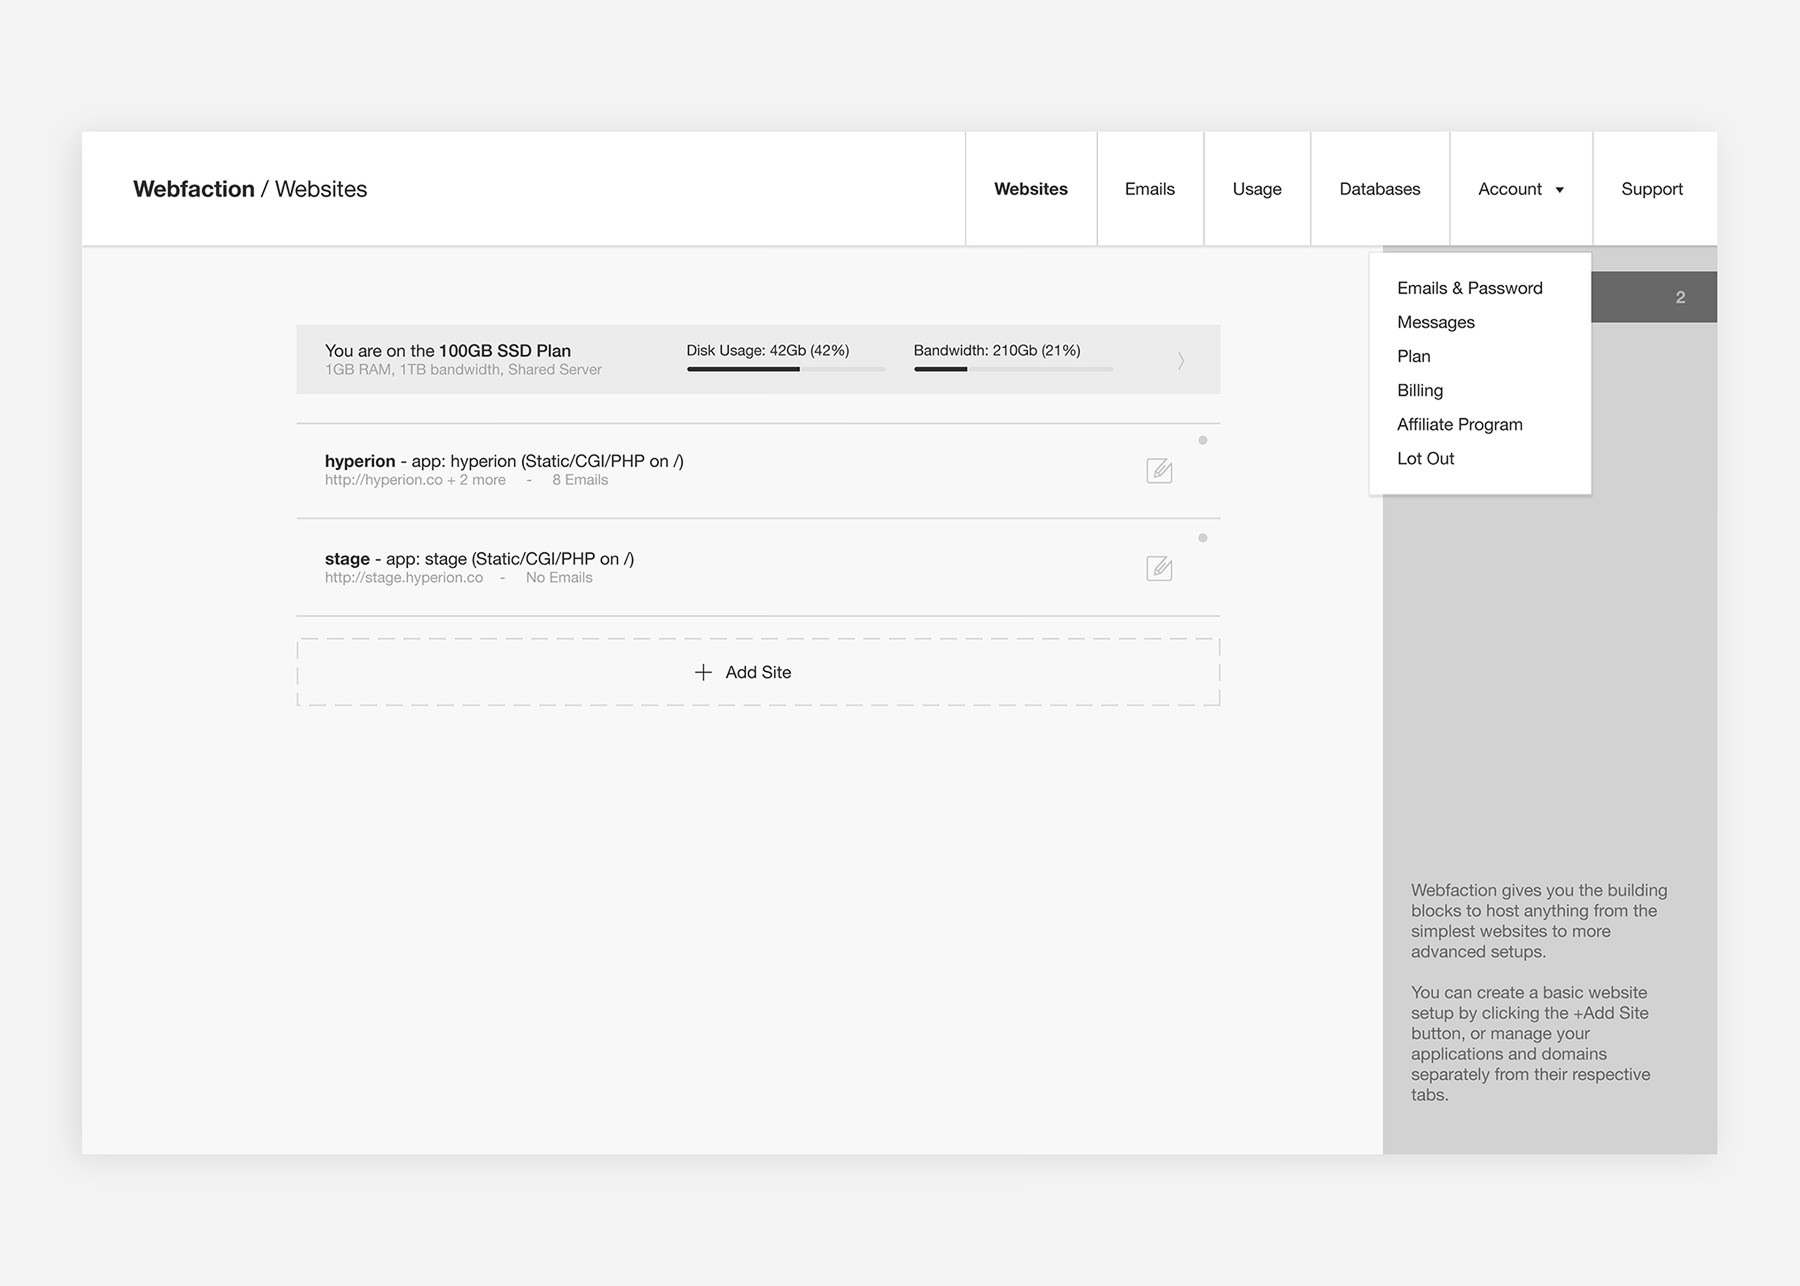Screen dimensions: 1800x1286
Task: Click the 100GB SSD Plan text
Action: coord(505,351)
